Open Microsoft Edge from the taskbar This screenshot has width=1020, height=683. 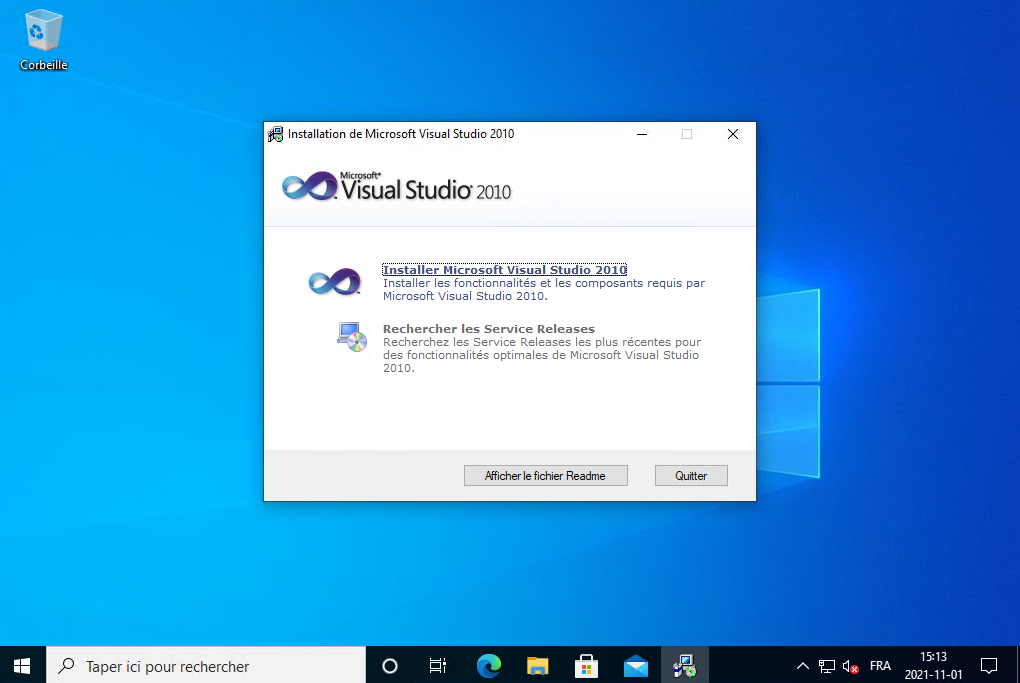[489, 665]
